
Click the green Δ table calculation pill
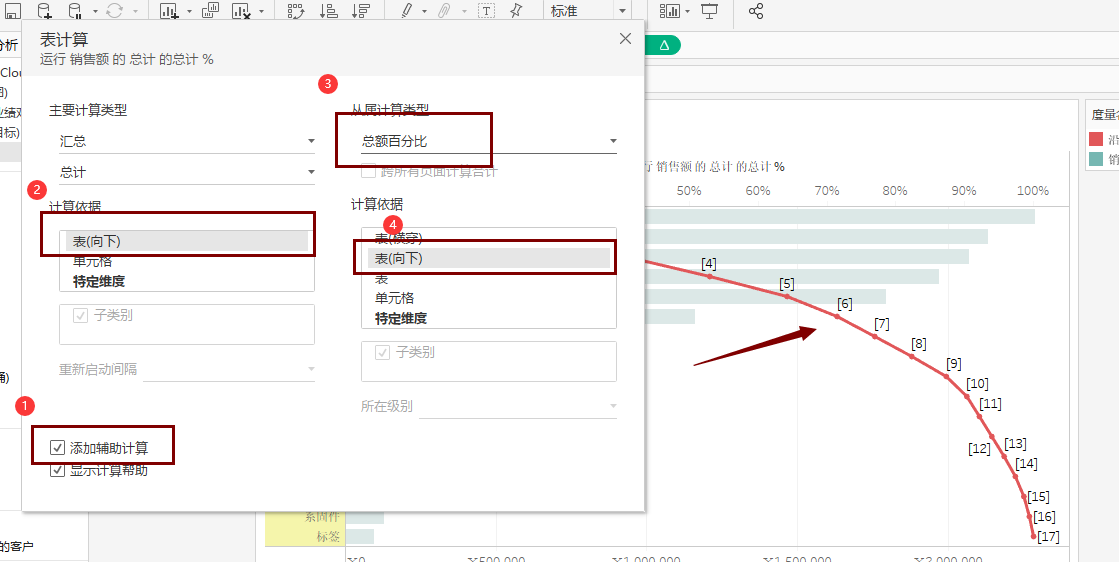[662, 45]
